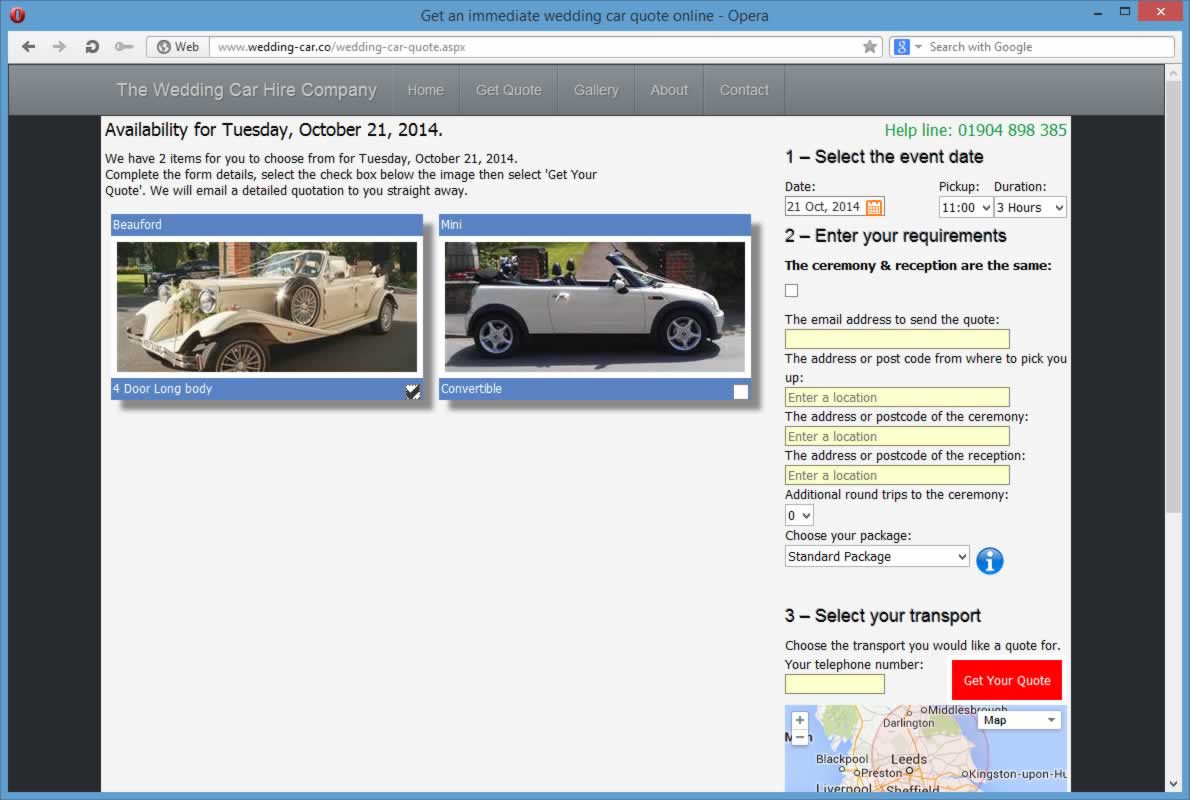1190x800 pixels.
Task: Click the page vertical scrollbar
Action: tap(1172, 300)
